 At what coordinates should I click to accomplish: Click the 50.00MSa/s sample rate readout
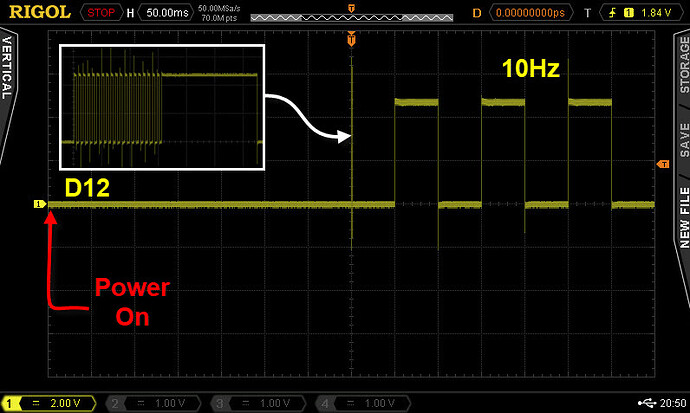coord(219,8)
